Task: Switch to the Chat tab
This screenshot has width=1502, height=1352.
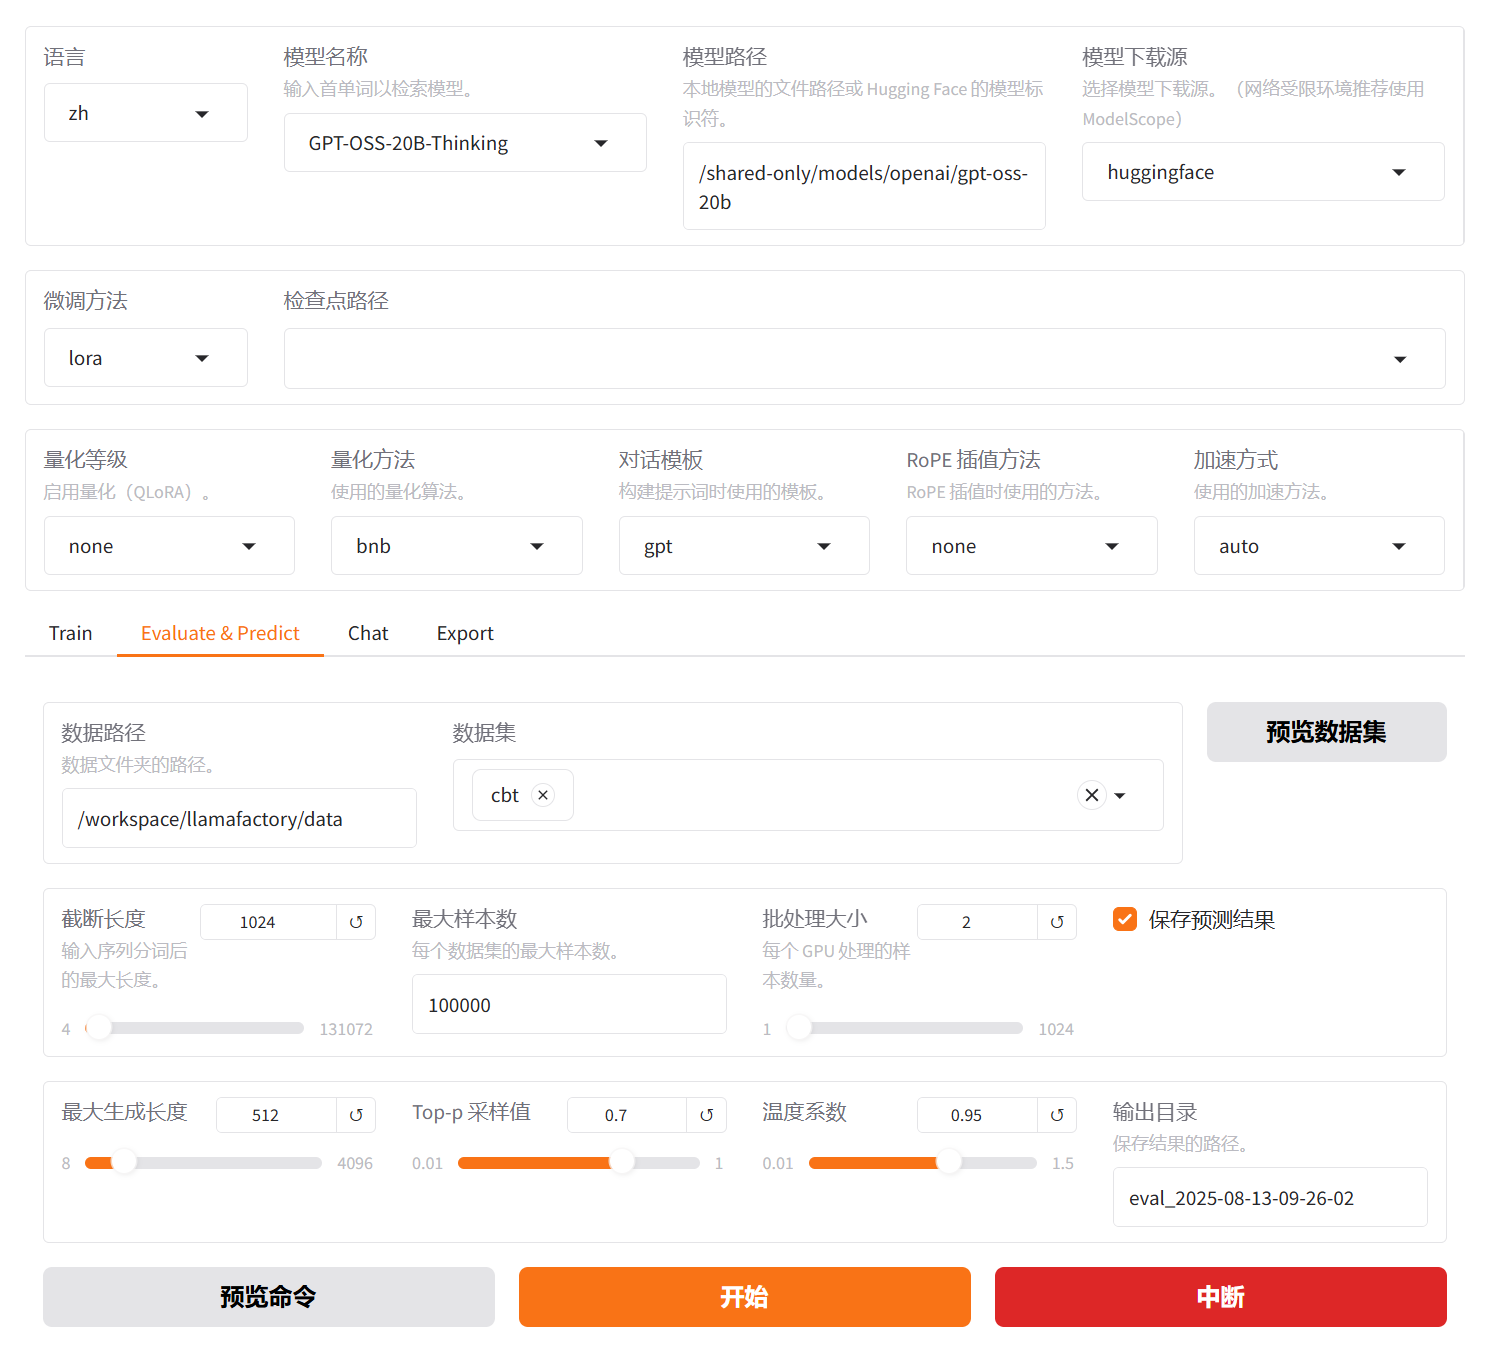Action: (x=368, y=633)
